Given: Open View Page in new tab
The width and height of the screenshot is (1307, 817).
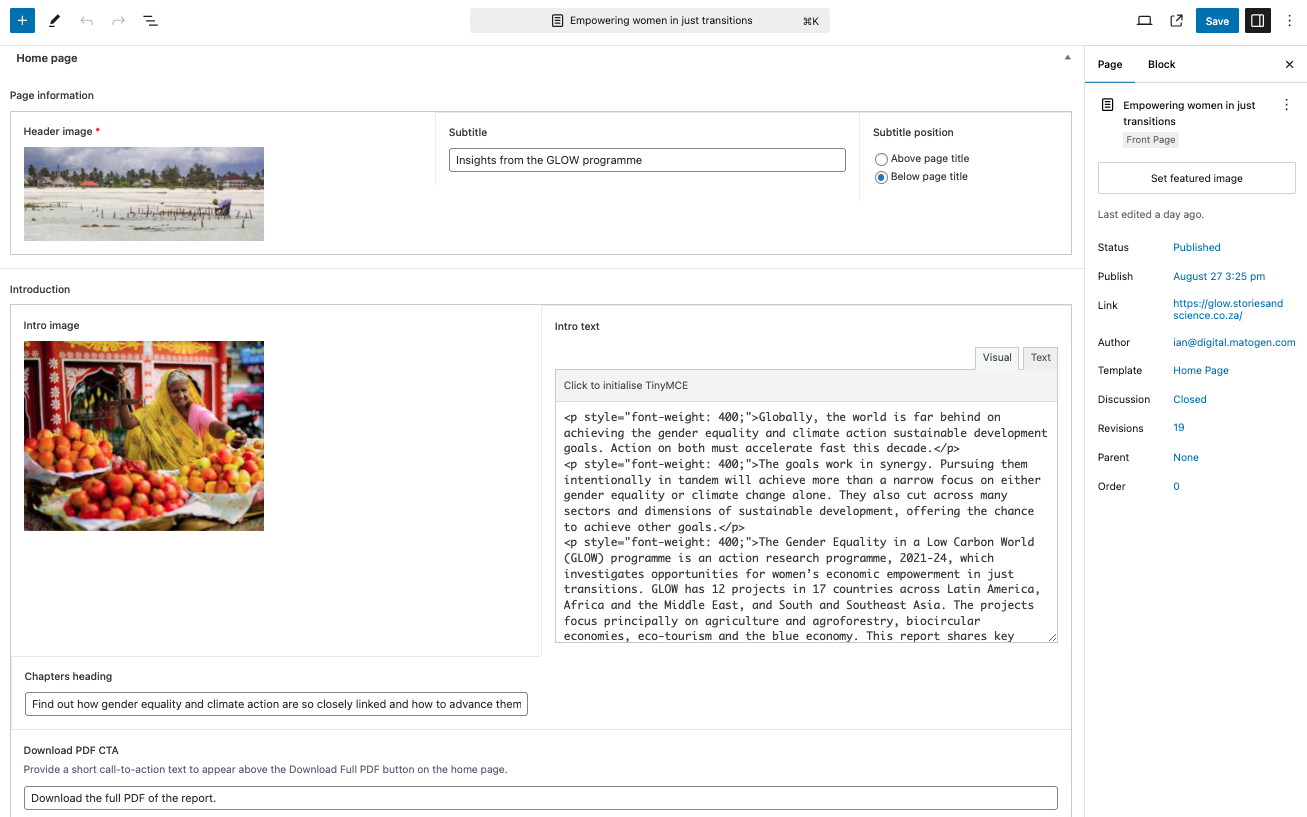Looking at the screenshot, I should coord(1176,20).
